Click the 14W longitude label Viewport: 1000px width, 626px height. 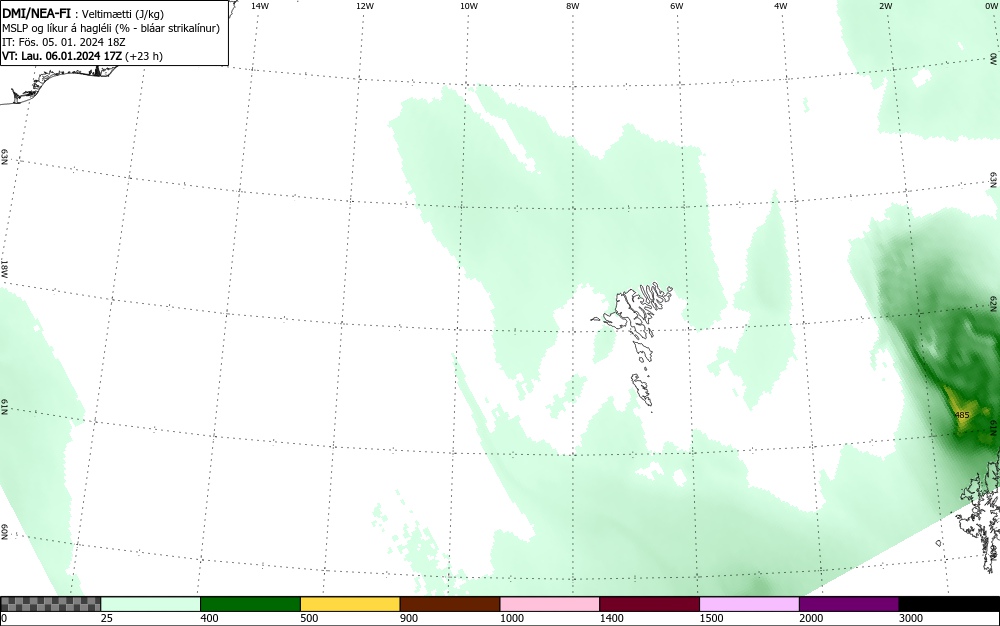(260, 6)
